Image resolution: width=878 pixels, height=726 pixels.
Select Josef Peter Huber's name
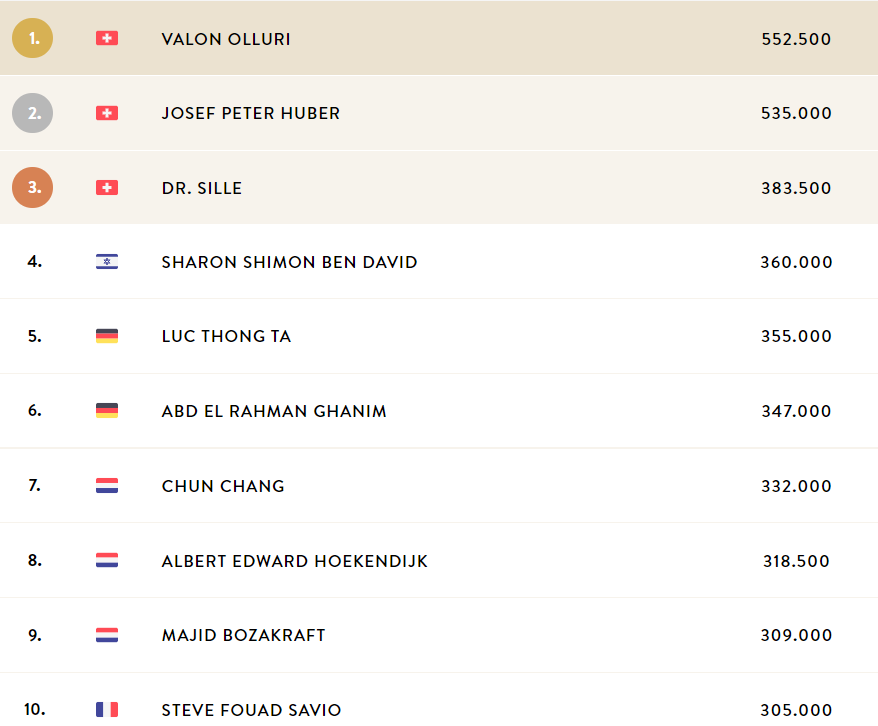pyautogui.click(x=251, y=114)
